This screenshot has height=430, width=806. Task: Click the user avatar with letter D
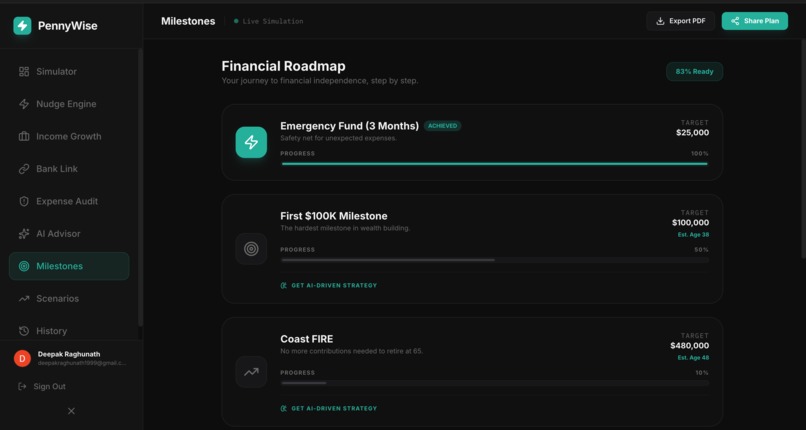[x=22, y=358]
